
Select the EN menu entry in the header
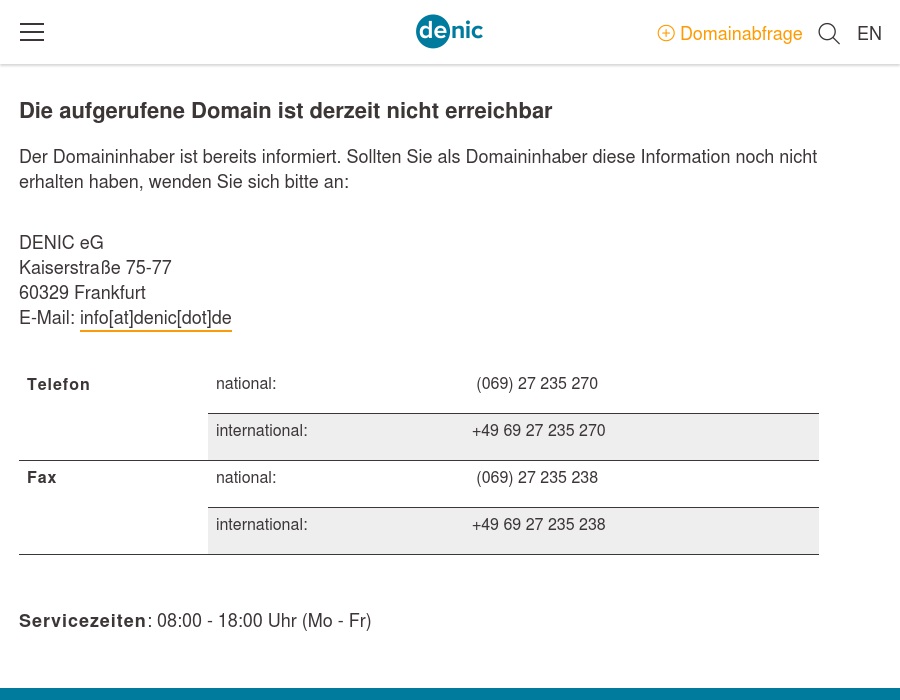[869, 34]
